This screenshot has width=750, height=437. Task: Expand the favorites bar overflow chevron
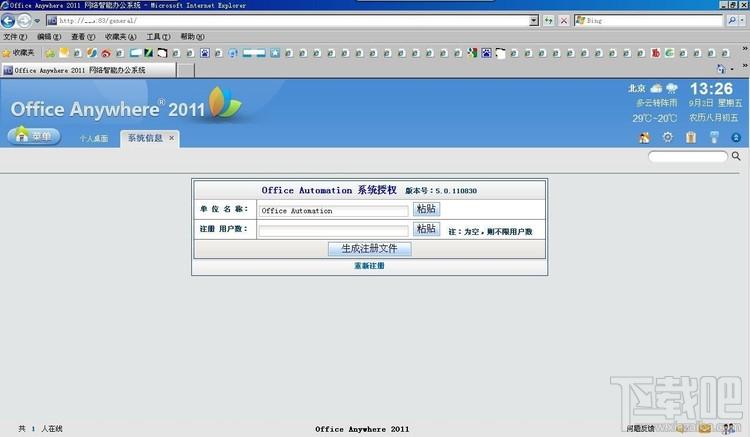tap(745, 48)
